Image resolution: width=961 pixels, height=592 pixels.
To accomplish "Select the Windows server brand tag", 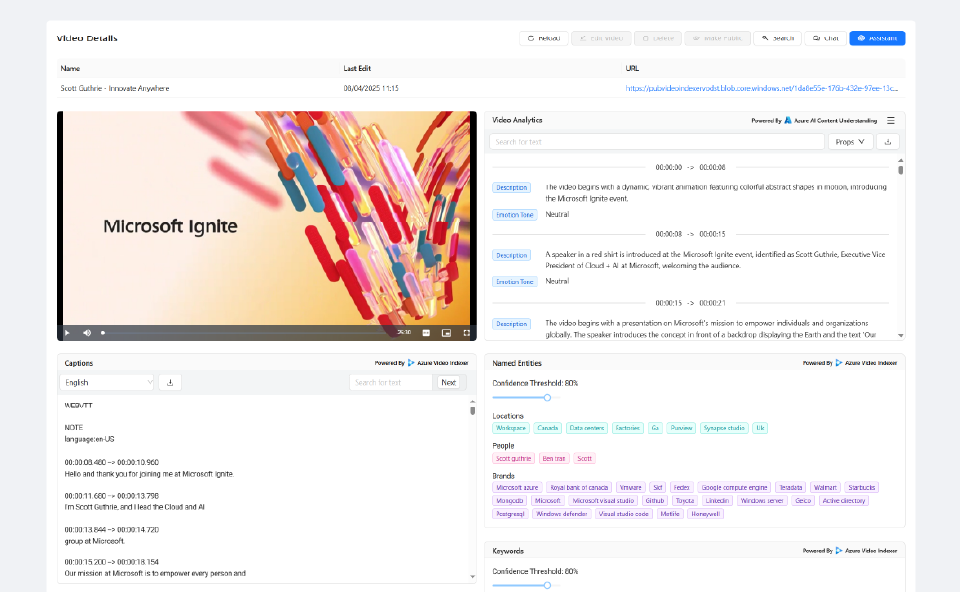I will pos(762,501).
